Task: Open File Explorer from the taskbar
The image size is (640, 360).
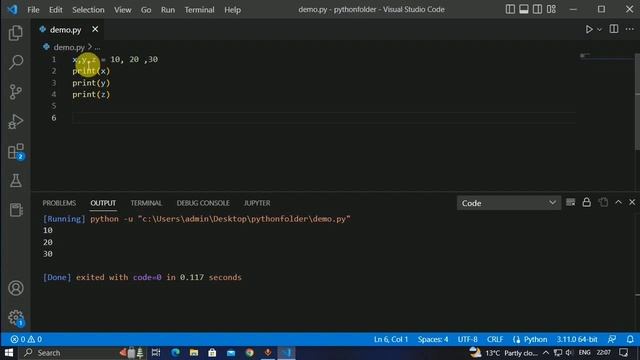Action: [194, 353]
